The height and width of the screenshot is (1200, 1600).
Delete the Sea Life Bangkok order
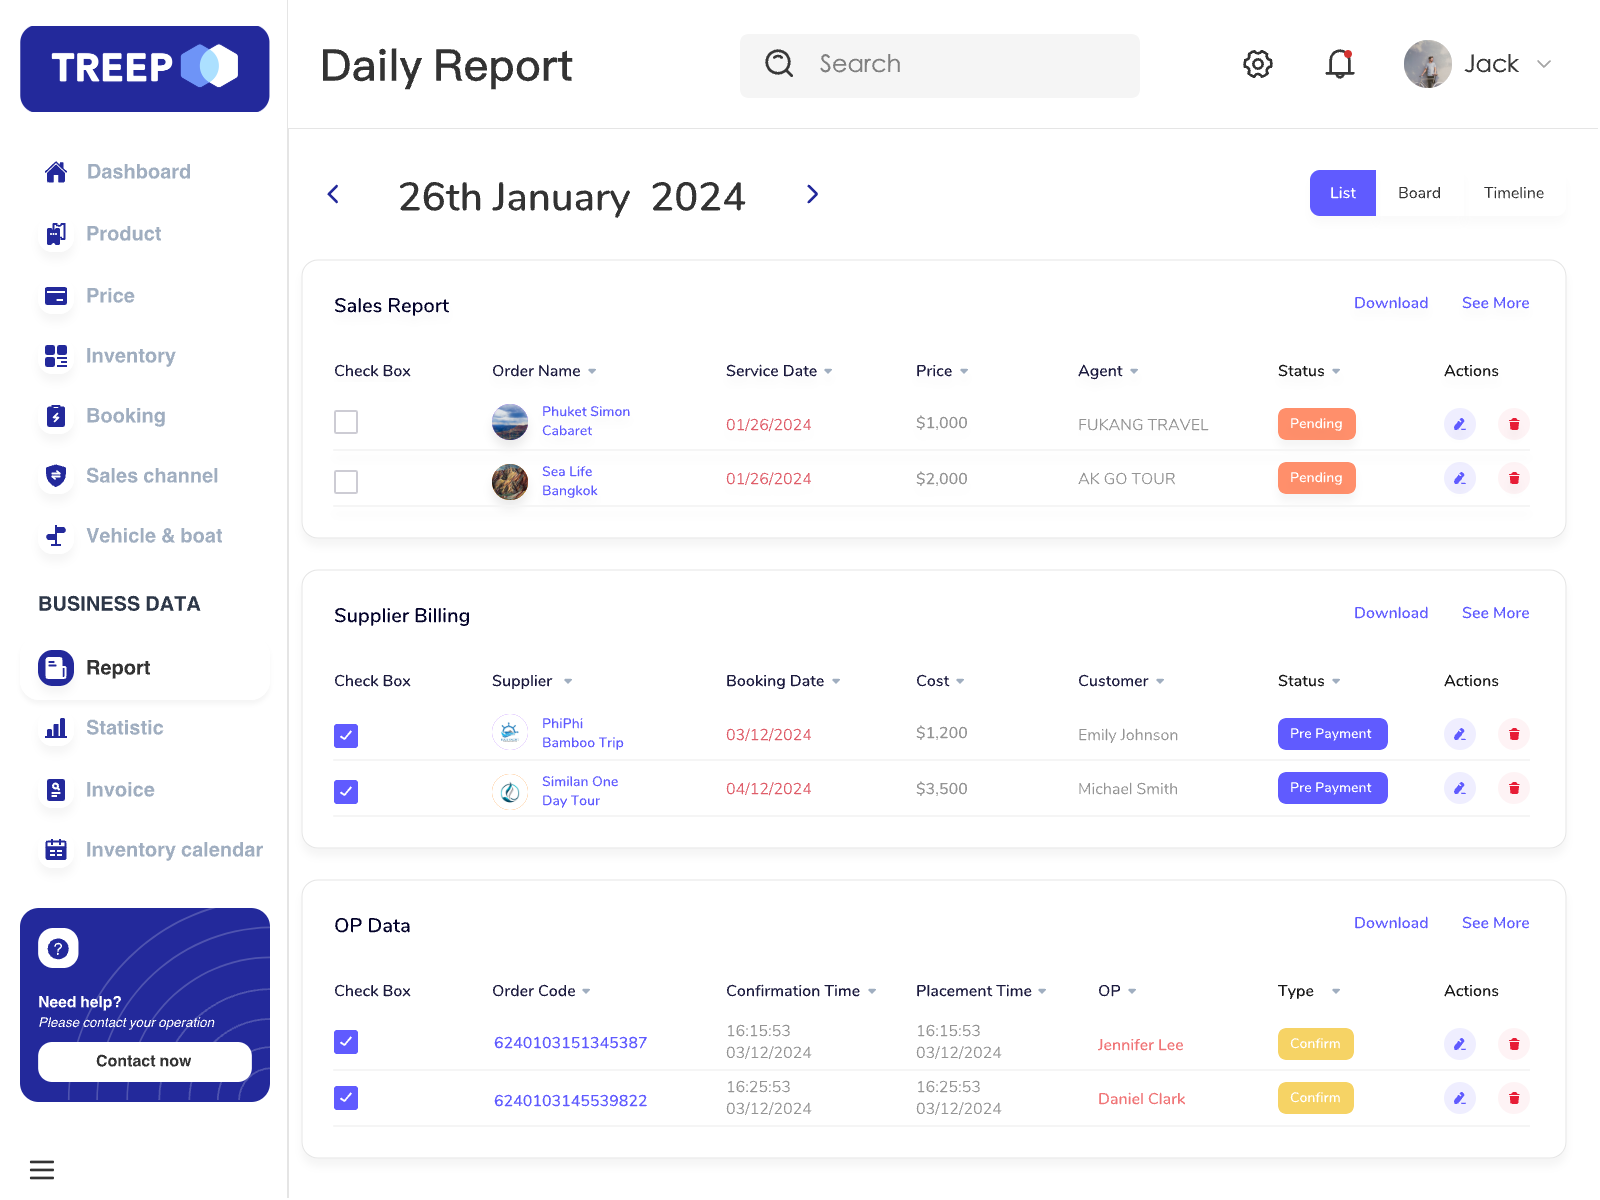pyautogui.click(x=1514, y=478)
